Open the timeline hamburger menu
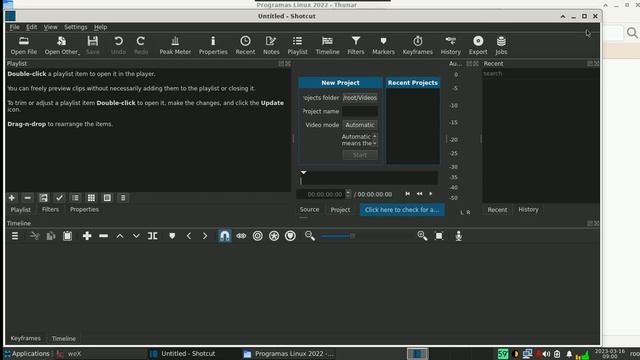Viewport: 640px width, 360px height. pos(15,236)
